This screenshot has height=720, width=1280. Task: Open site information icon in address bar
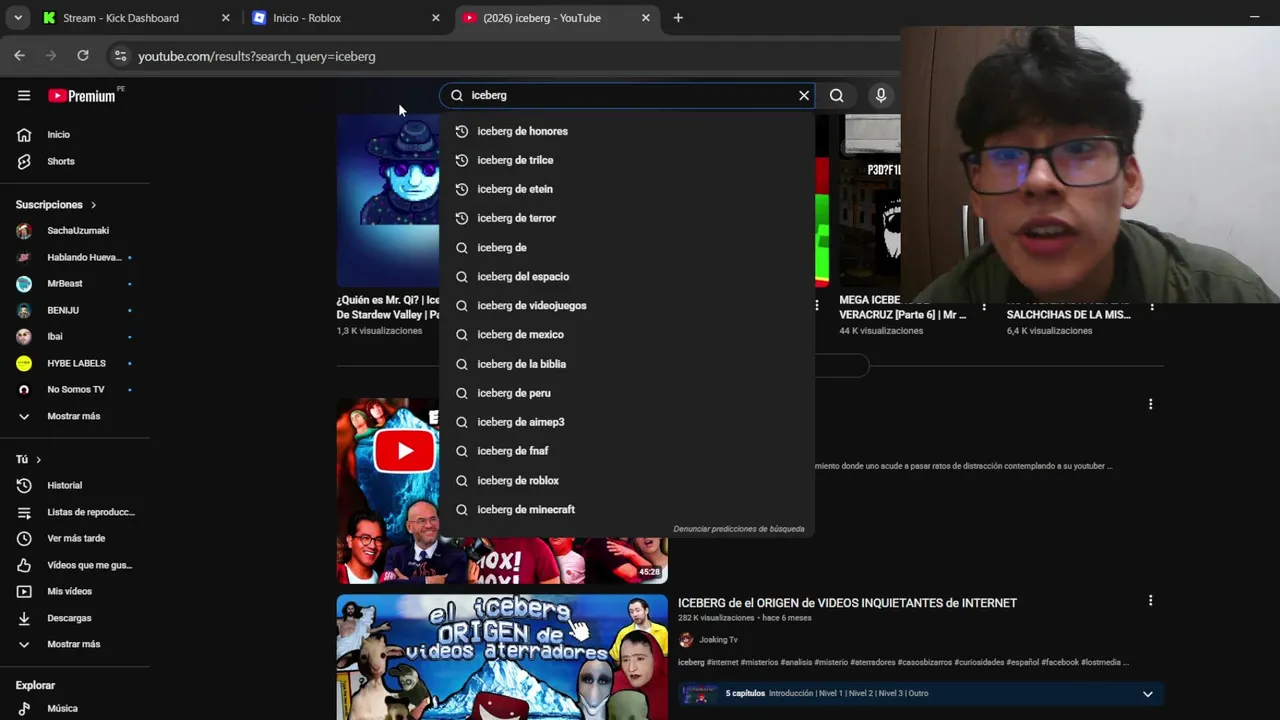(120, 56)
